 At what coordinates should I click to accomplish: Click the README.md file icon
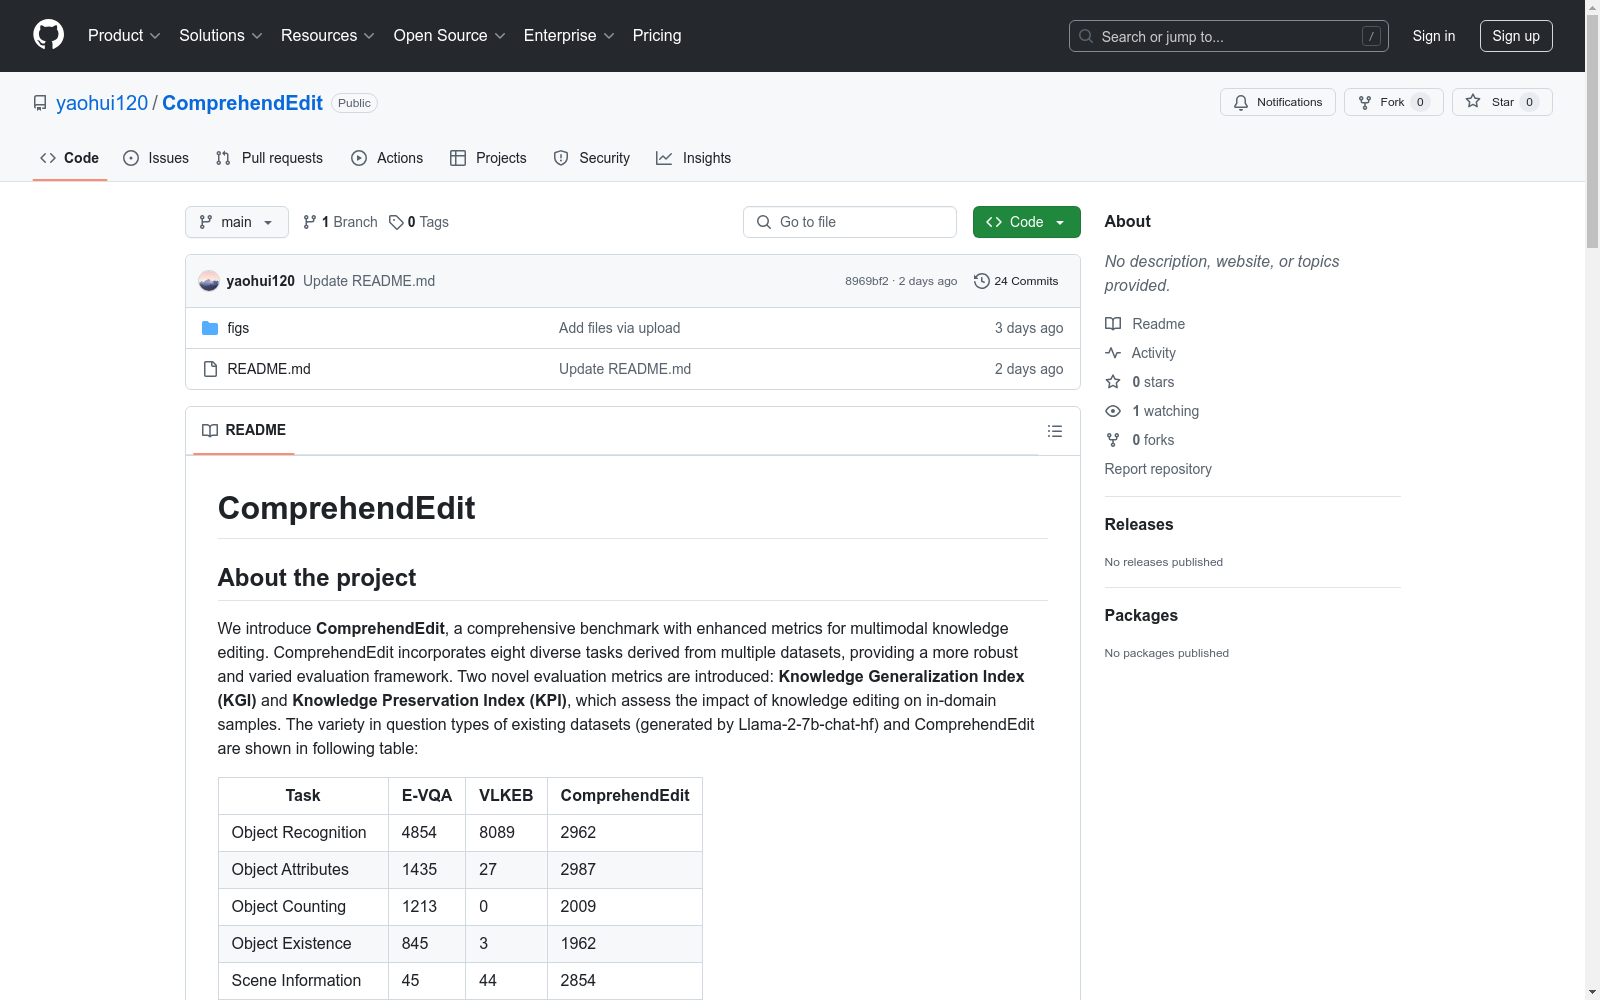point(210,369)
